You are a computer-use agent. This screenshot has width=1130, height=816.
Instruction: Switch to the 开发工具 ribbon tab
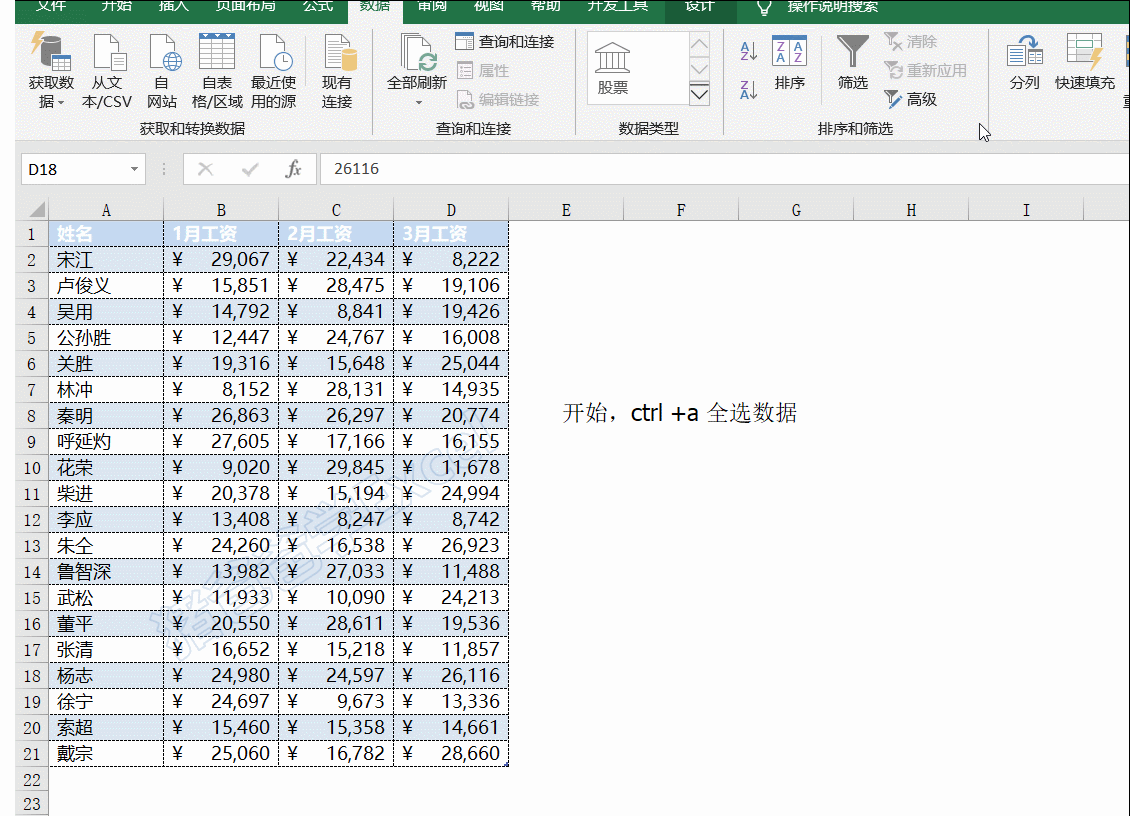tap(618, 6)
